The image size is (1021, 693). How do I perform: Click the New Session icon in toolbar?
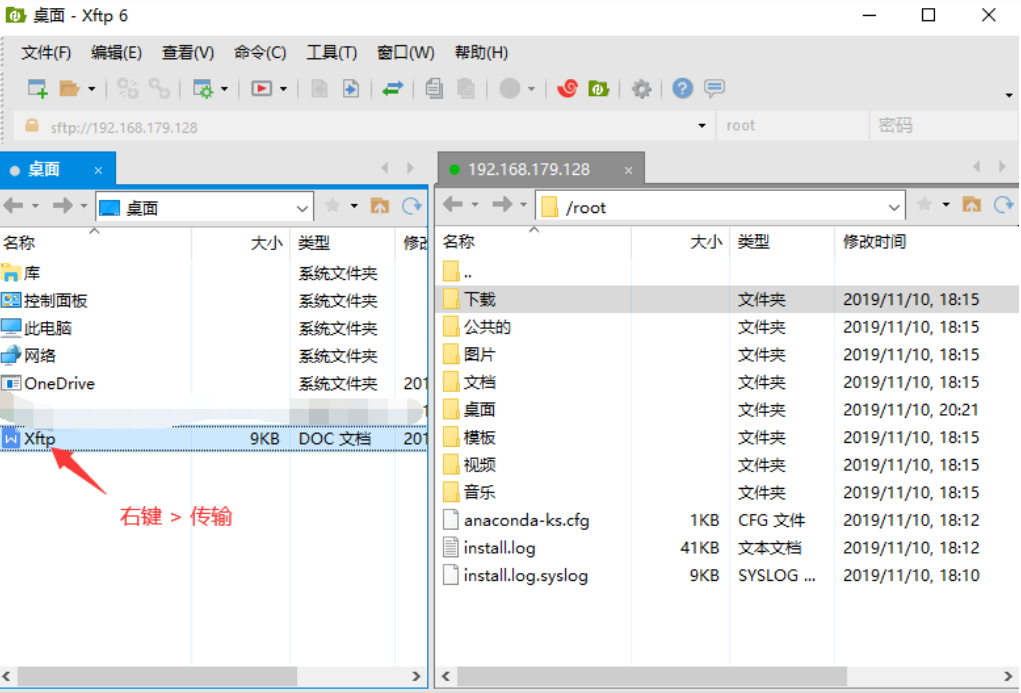pyautogui.click(x=37, y=89)
